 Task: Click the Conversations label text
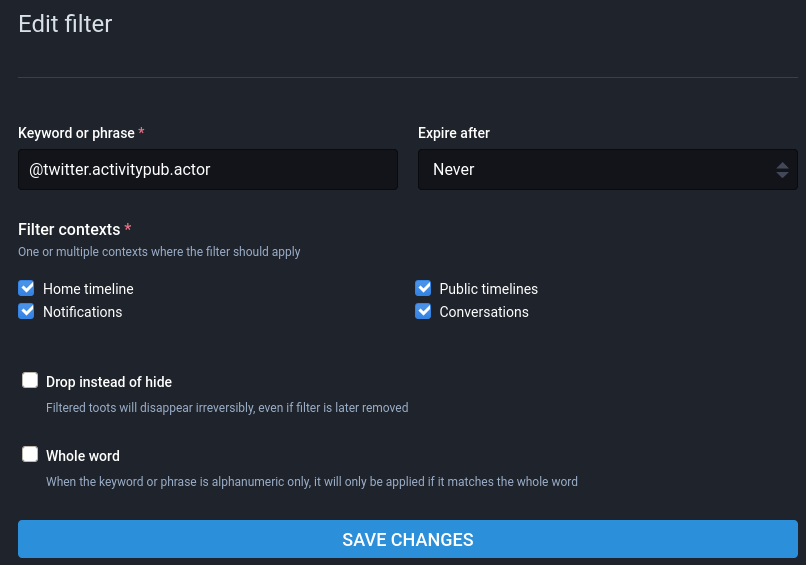484,312
